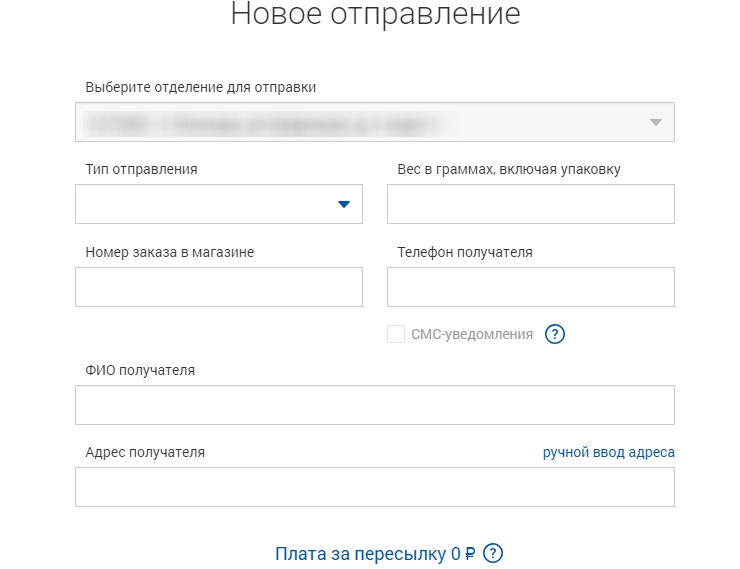This screenshot has width=740, height=569.
Task: Select the Телефон получателя input box
Action: click(x=530, y=287)
